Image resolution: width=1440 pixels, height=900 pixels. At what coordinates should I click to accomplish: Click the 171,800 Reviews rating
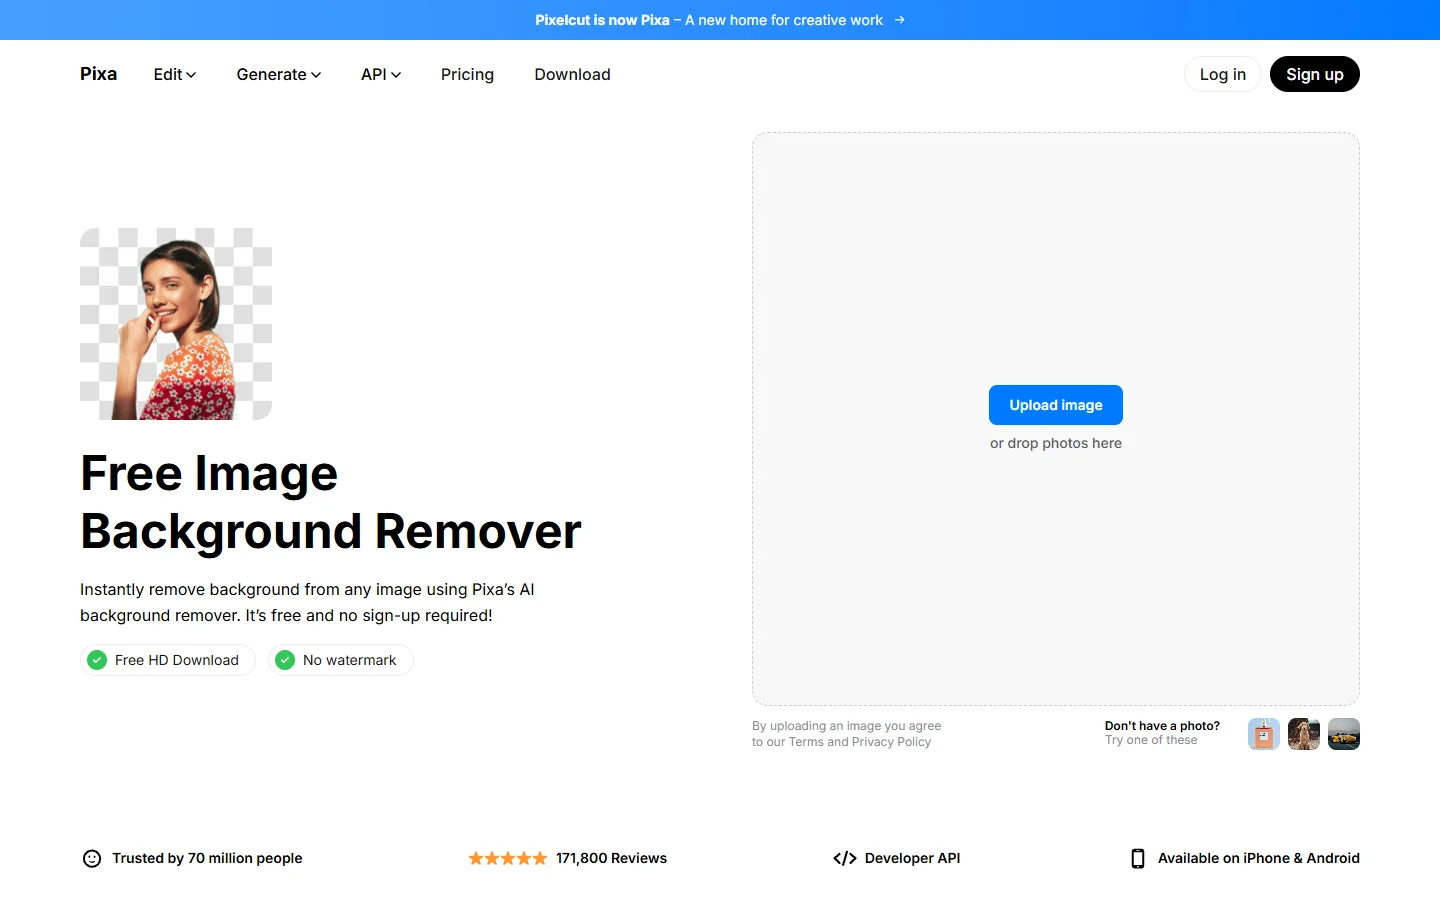point(612,858)
